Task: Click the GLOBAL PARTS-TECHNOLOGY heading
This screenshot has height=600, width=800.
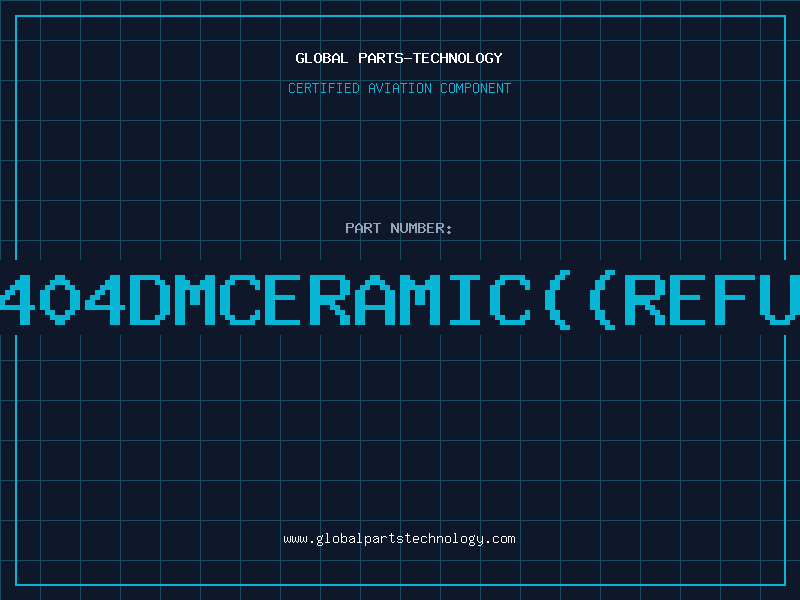Action: coord(399,58)
